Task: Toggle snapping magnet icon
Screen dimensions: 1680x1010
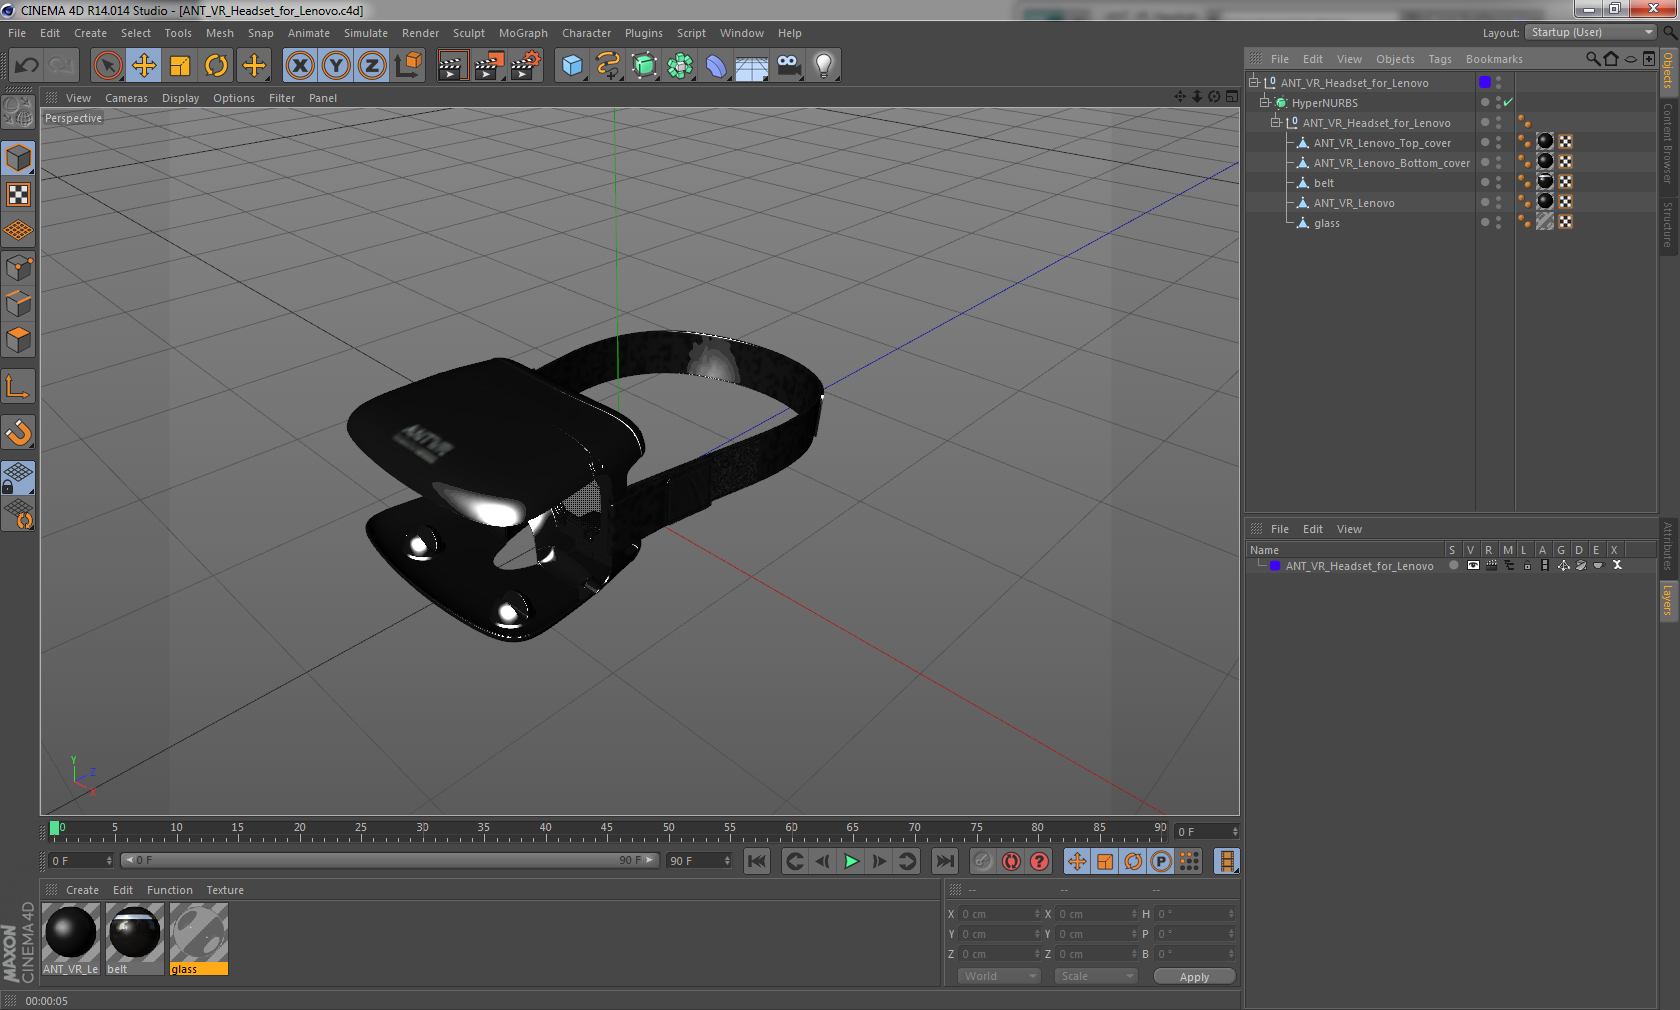Action: [x=18, y=432]
